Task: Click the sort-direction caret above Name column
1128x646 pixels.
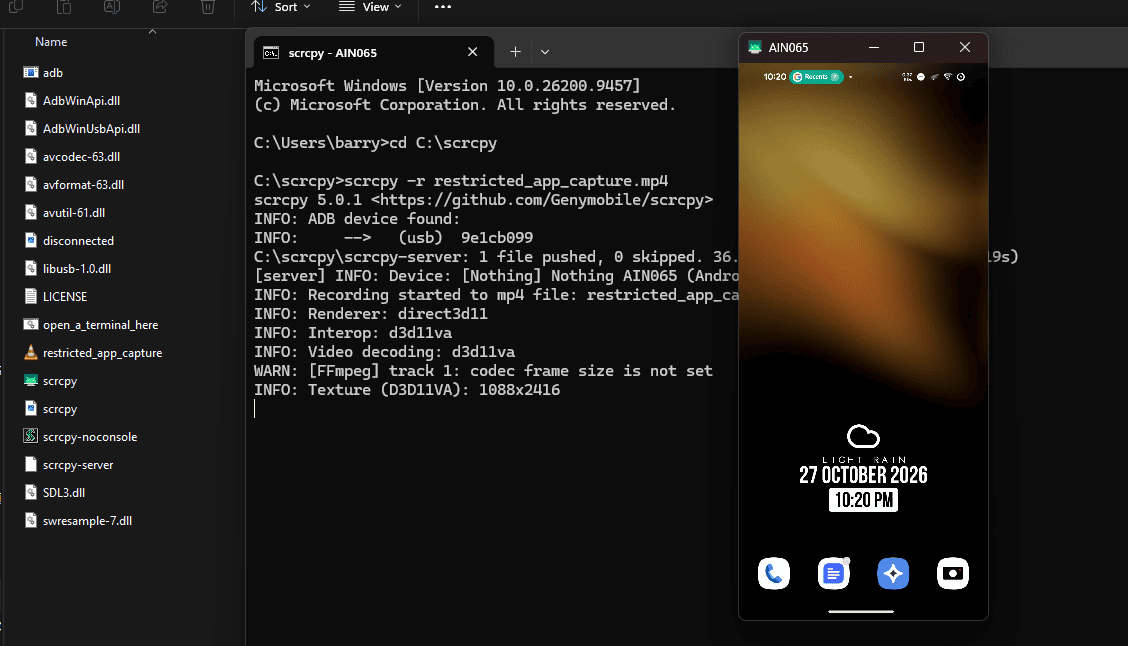Action: (x=153, y=31)
